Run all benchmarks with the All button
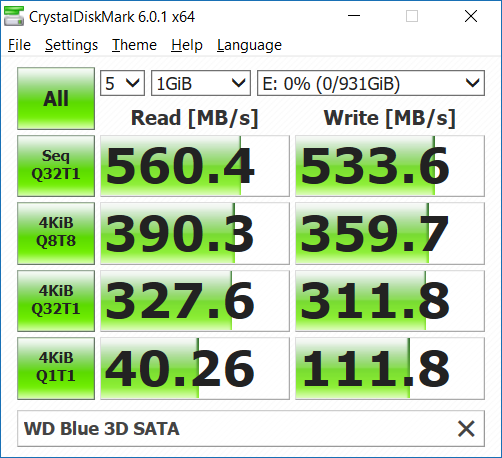 pos(56,99)
